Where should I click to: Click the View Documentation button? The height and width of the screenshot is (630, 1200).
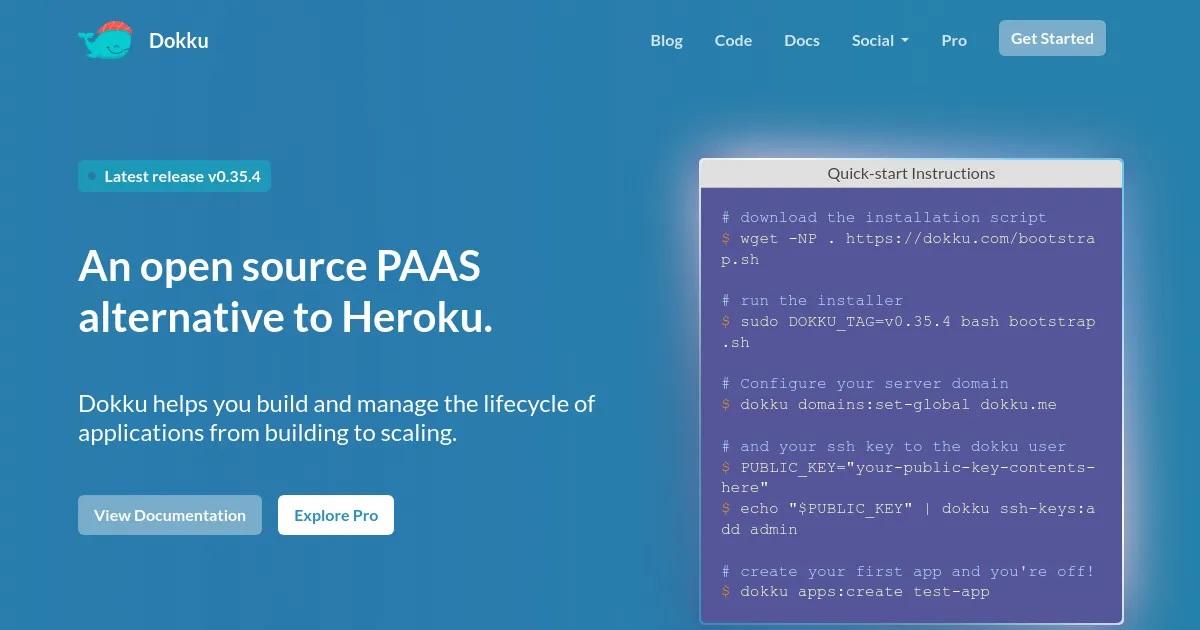click(x=170, y=515)
